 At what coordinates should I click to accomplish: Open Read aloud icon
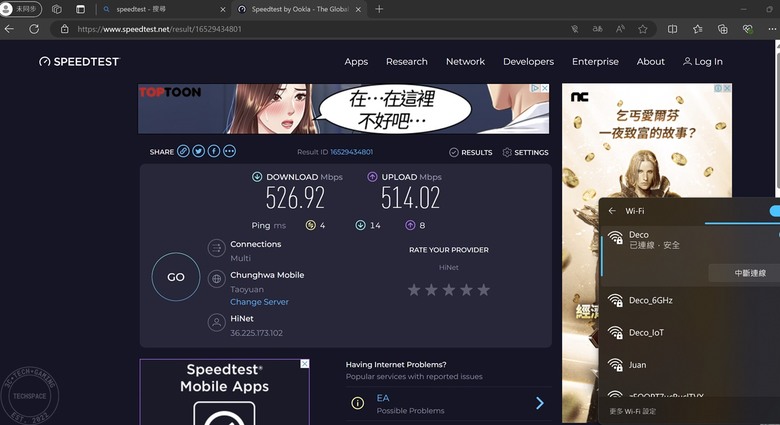coord(620,29)
